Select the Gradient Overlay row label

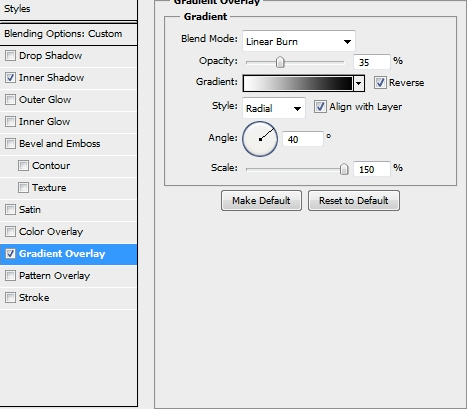[x=62, y=254]
